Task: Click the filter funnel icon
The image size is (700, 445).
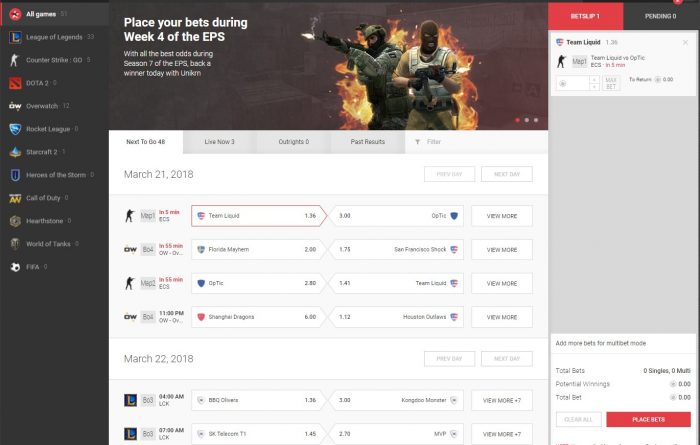Action: (417, 142)
